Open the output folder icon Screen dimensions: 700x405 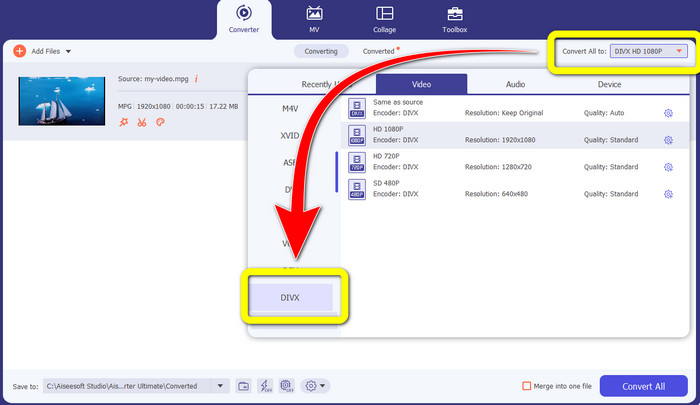(243, 386)
